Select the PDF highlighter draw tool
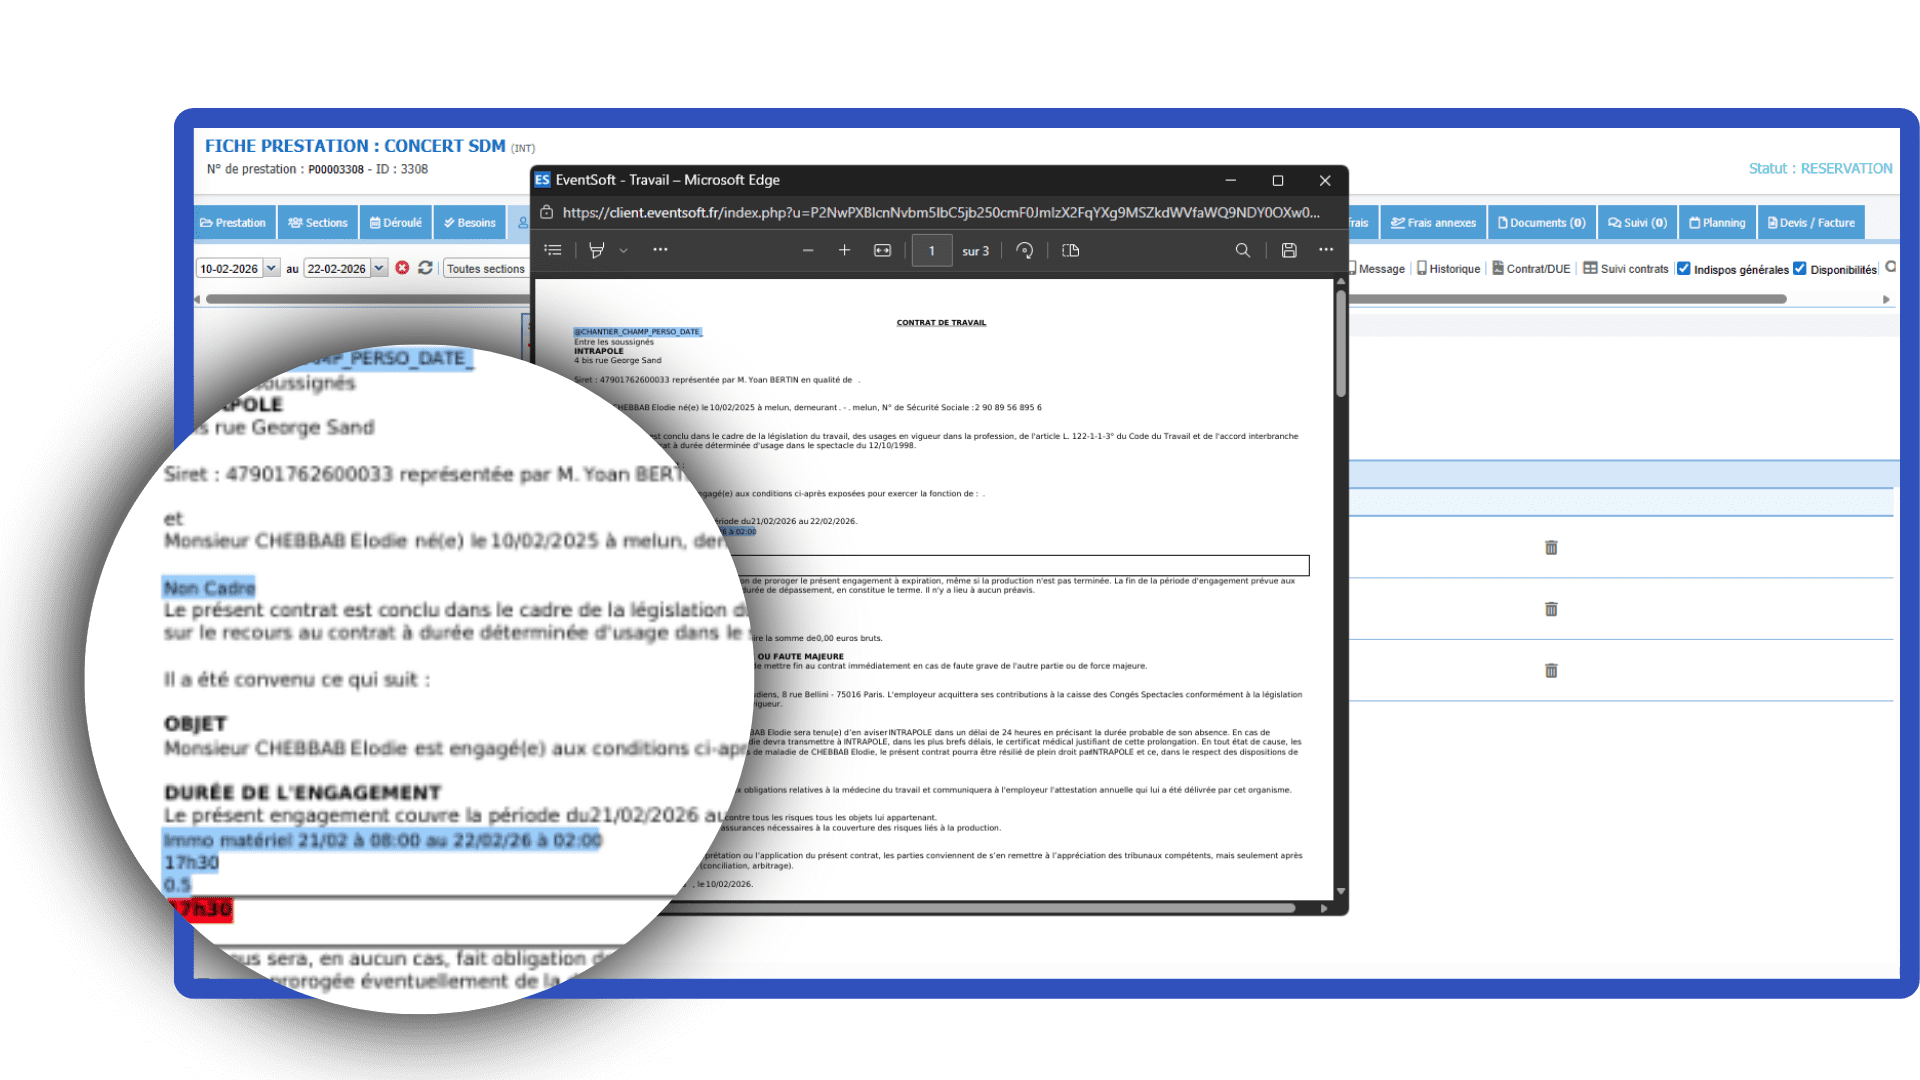Screen dimensions: 1920x1080 [597, 250]
